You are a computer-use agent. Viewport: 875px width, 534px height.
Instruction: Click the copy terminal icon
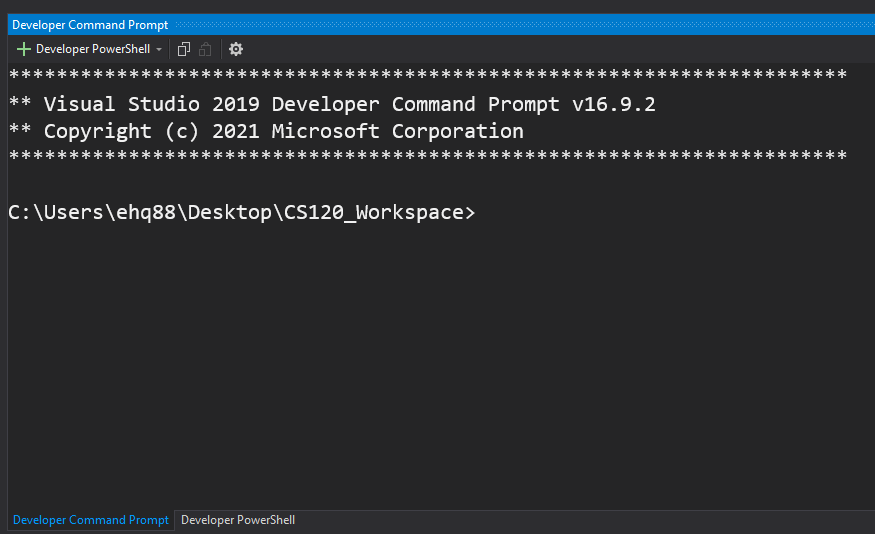pyautogui.click(x=184, y=49)
